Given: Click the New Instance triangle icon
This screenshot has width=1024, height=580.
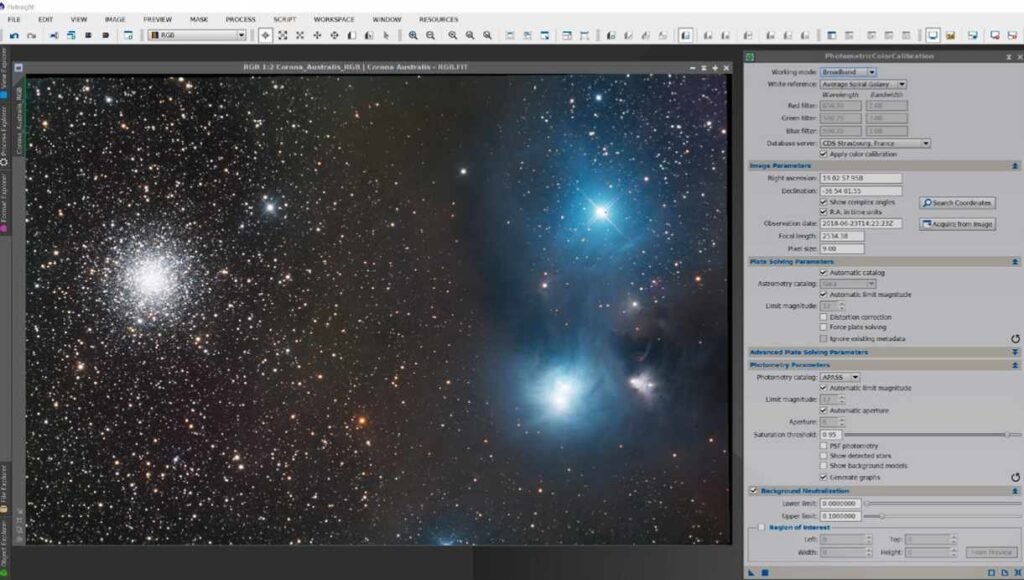Looking at the screenshot, I should (x=751, y=573).
